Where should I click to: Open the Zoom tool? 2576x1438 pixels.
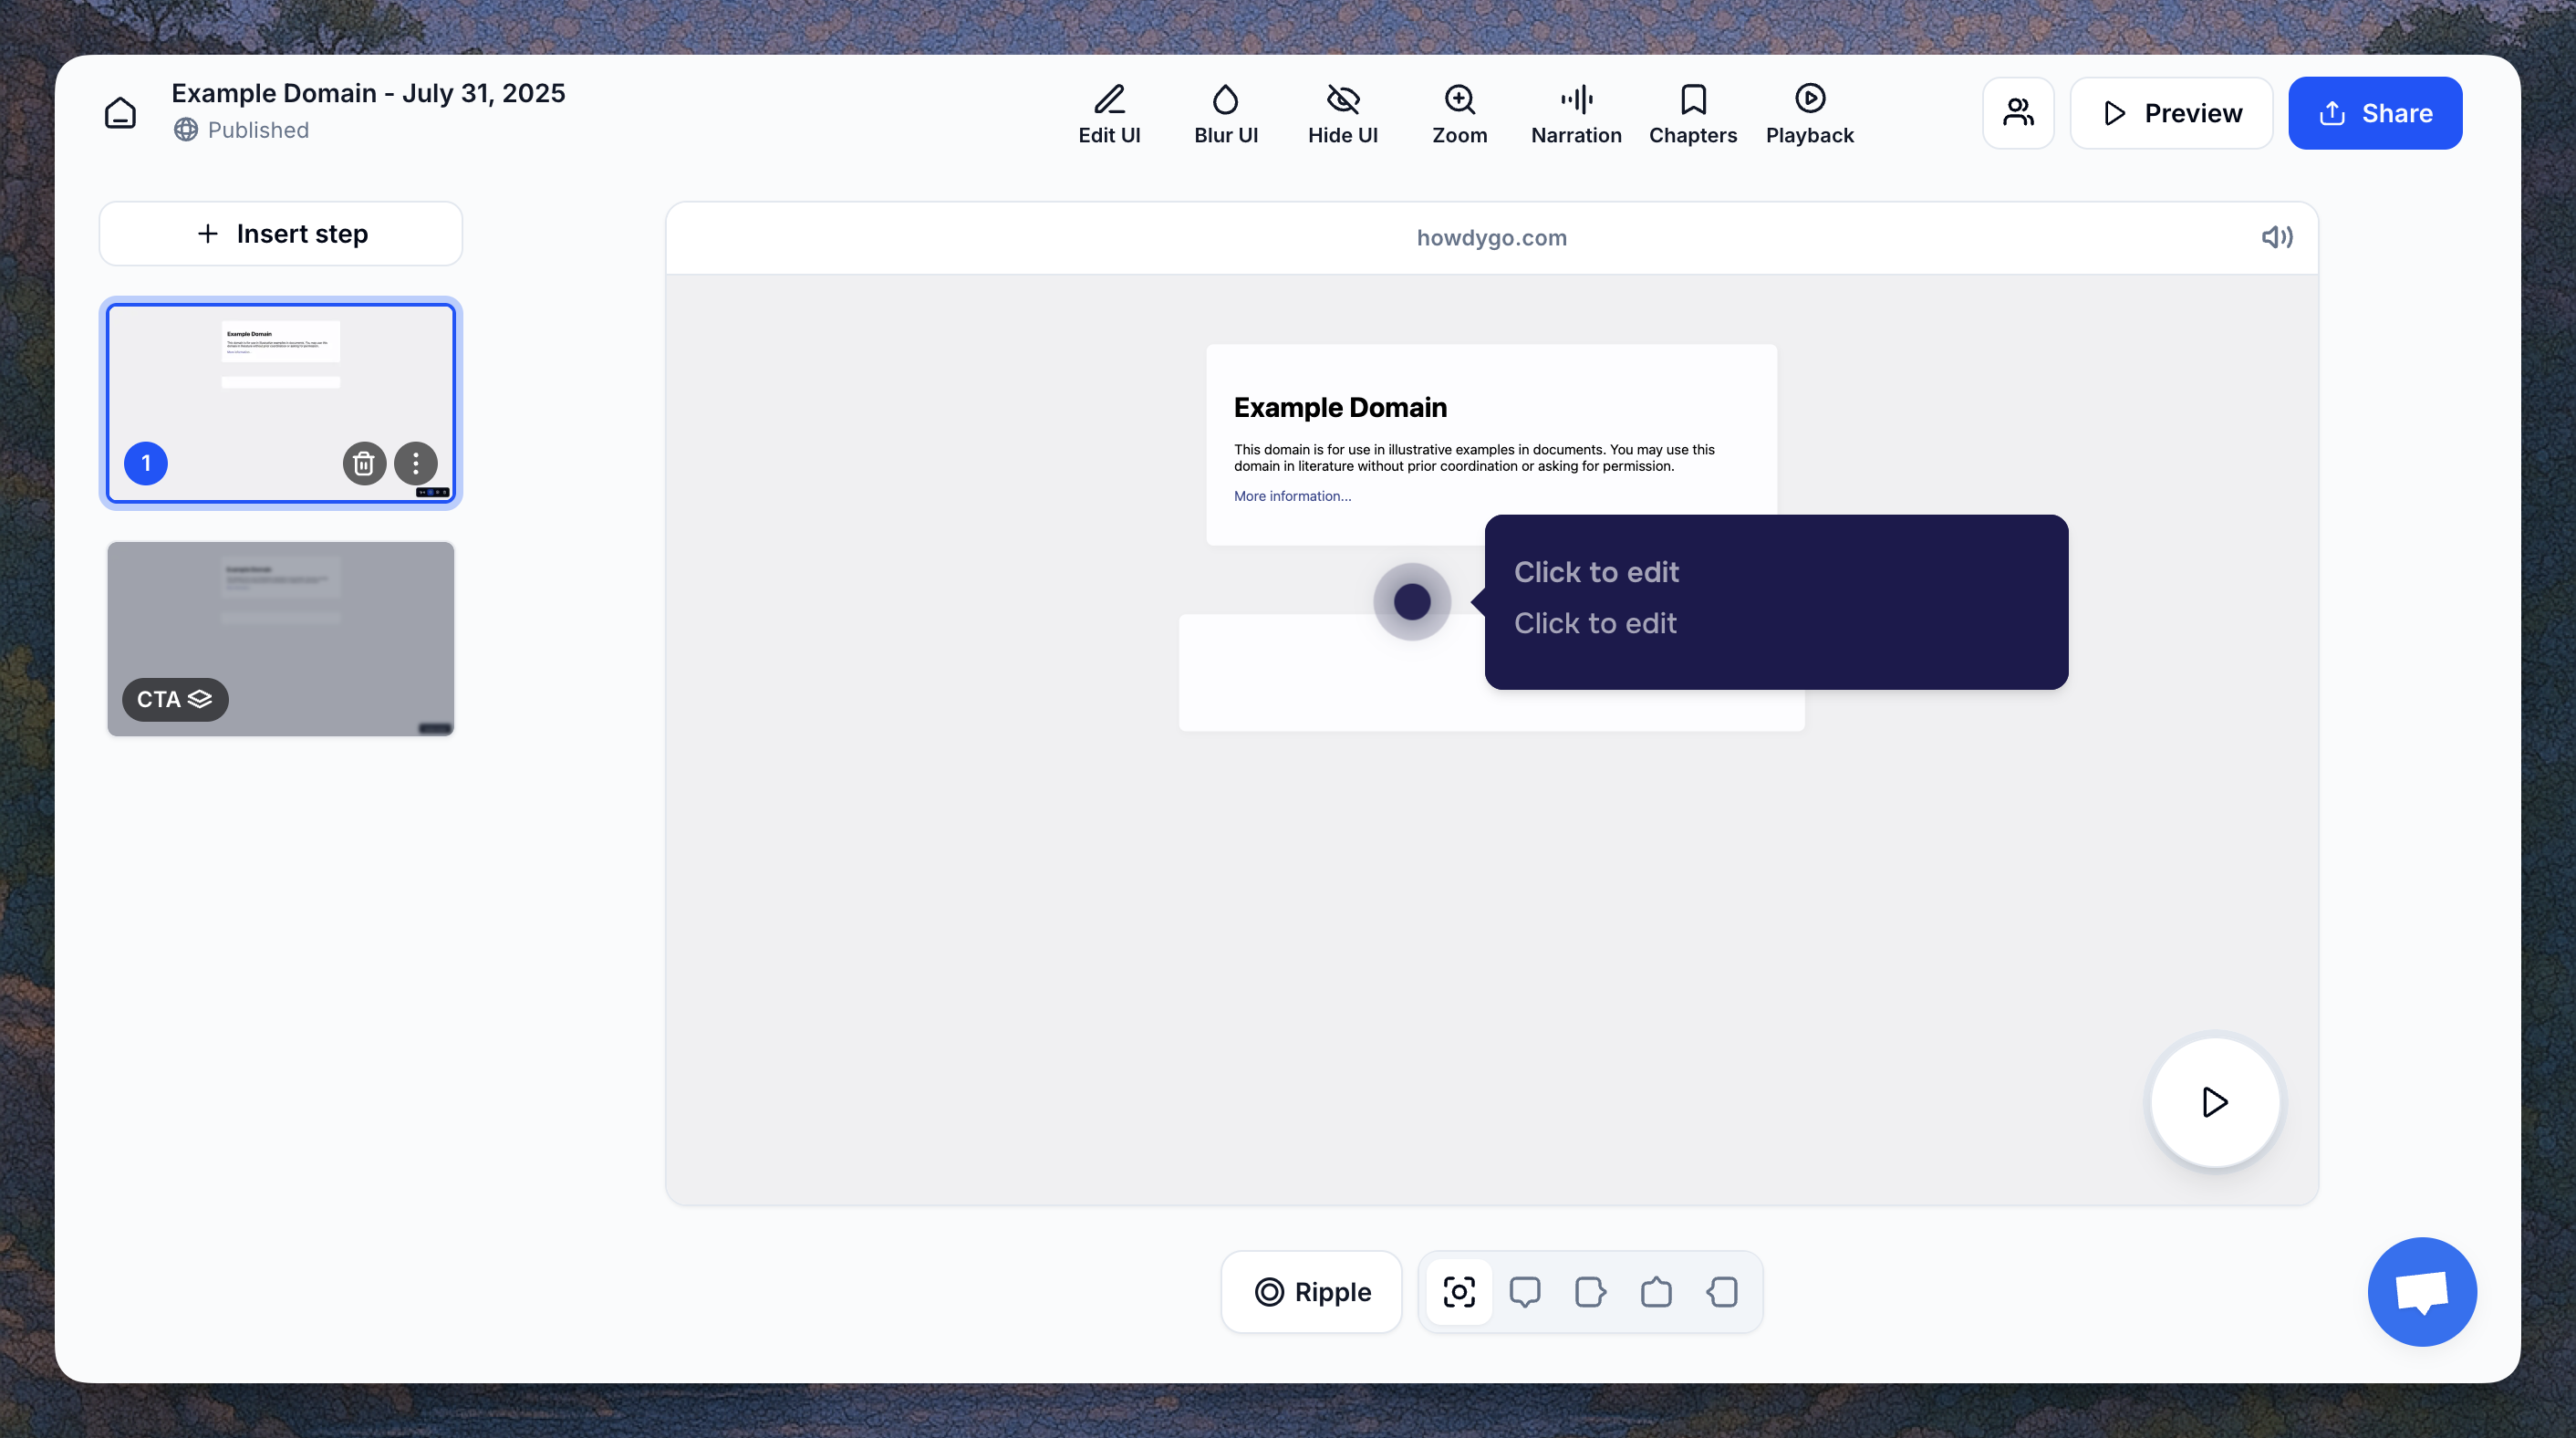point(1459,113)
